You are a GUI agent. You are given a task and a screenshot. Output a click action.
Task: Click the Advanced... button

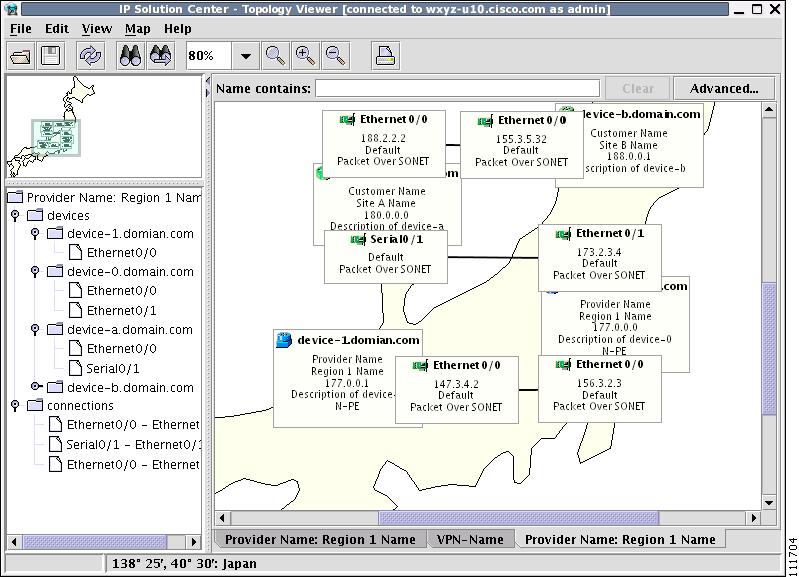click(724, 89)
